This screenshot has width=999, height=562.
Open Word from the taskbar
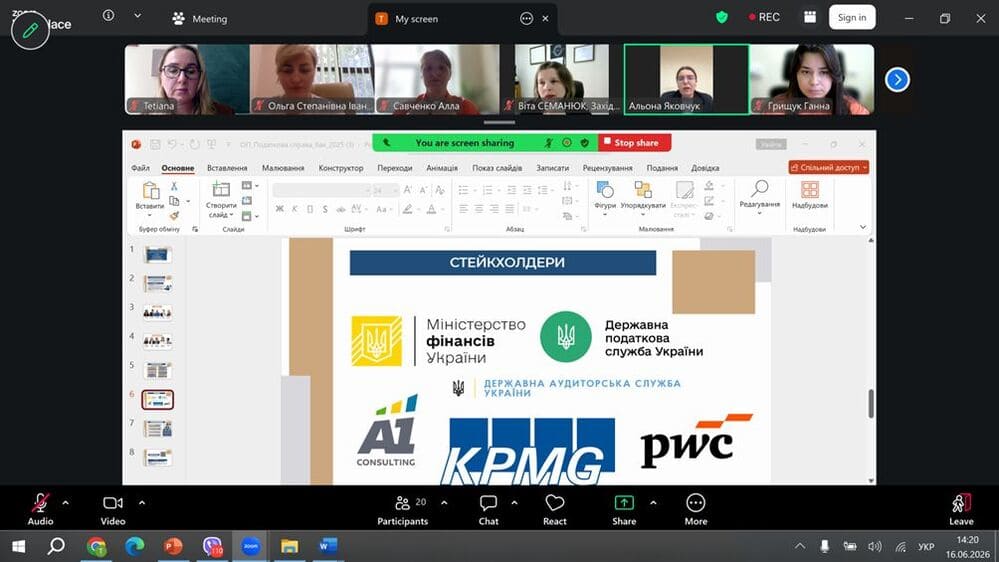pyautogui.click(x=327, y=546)
